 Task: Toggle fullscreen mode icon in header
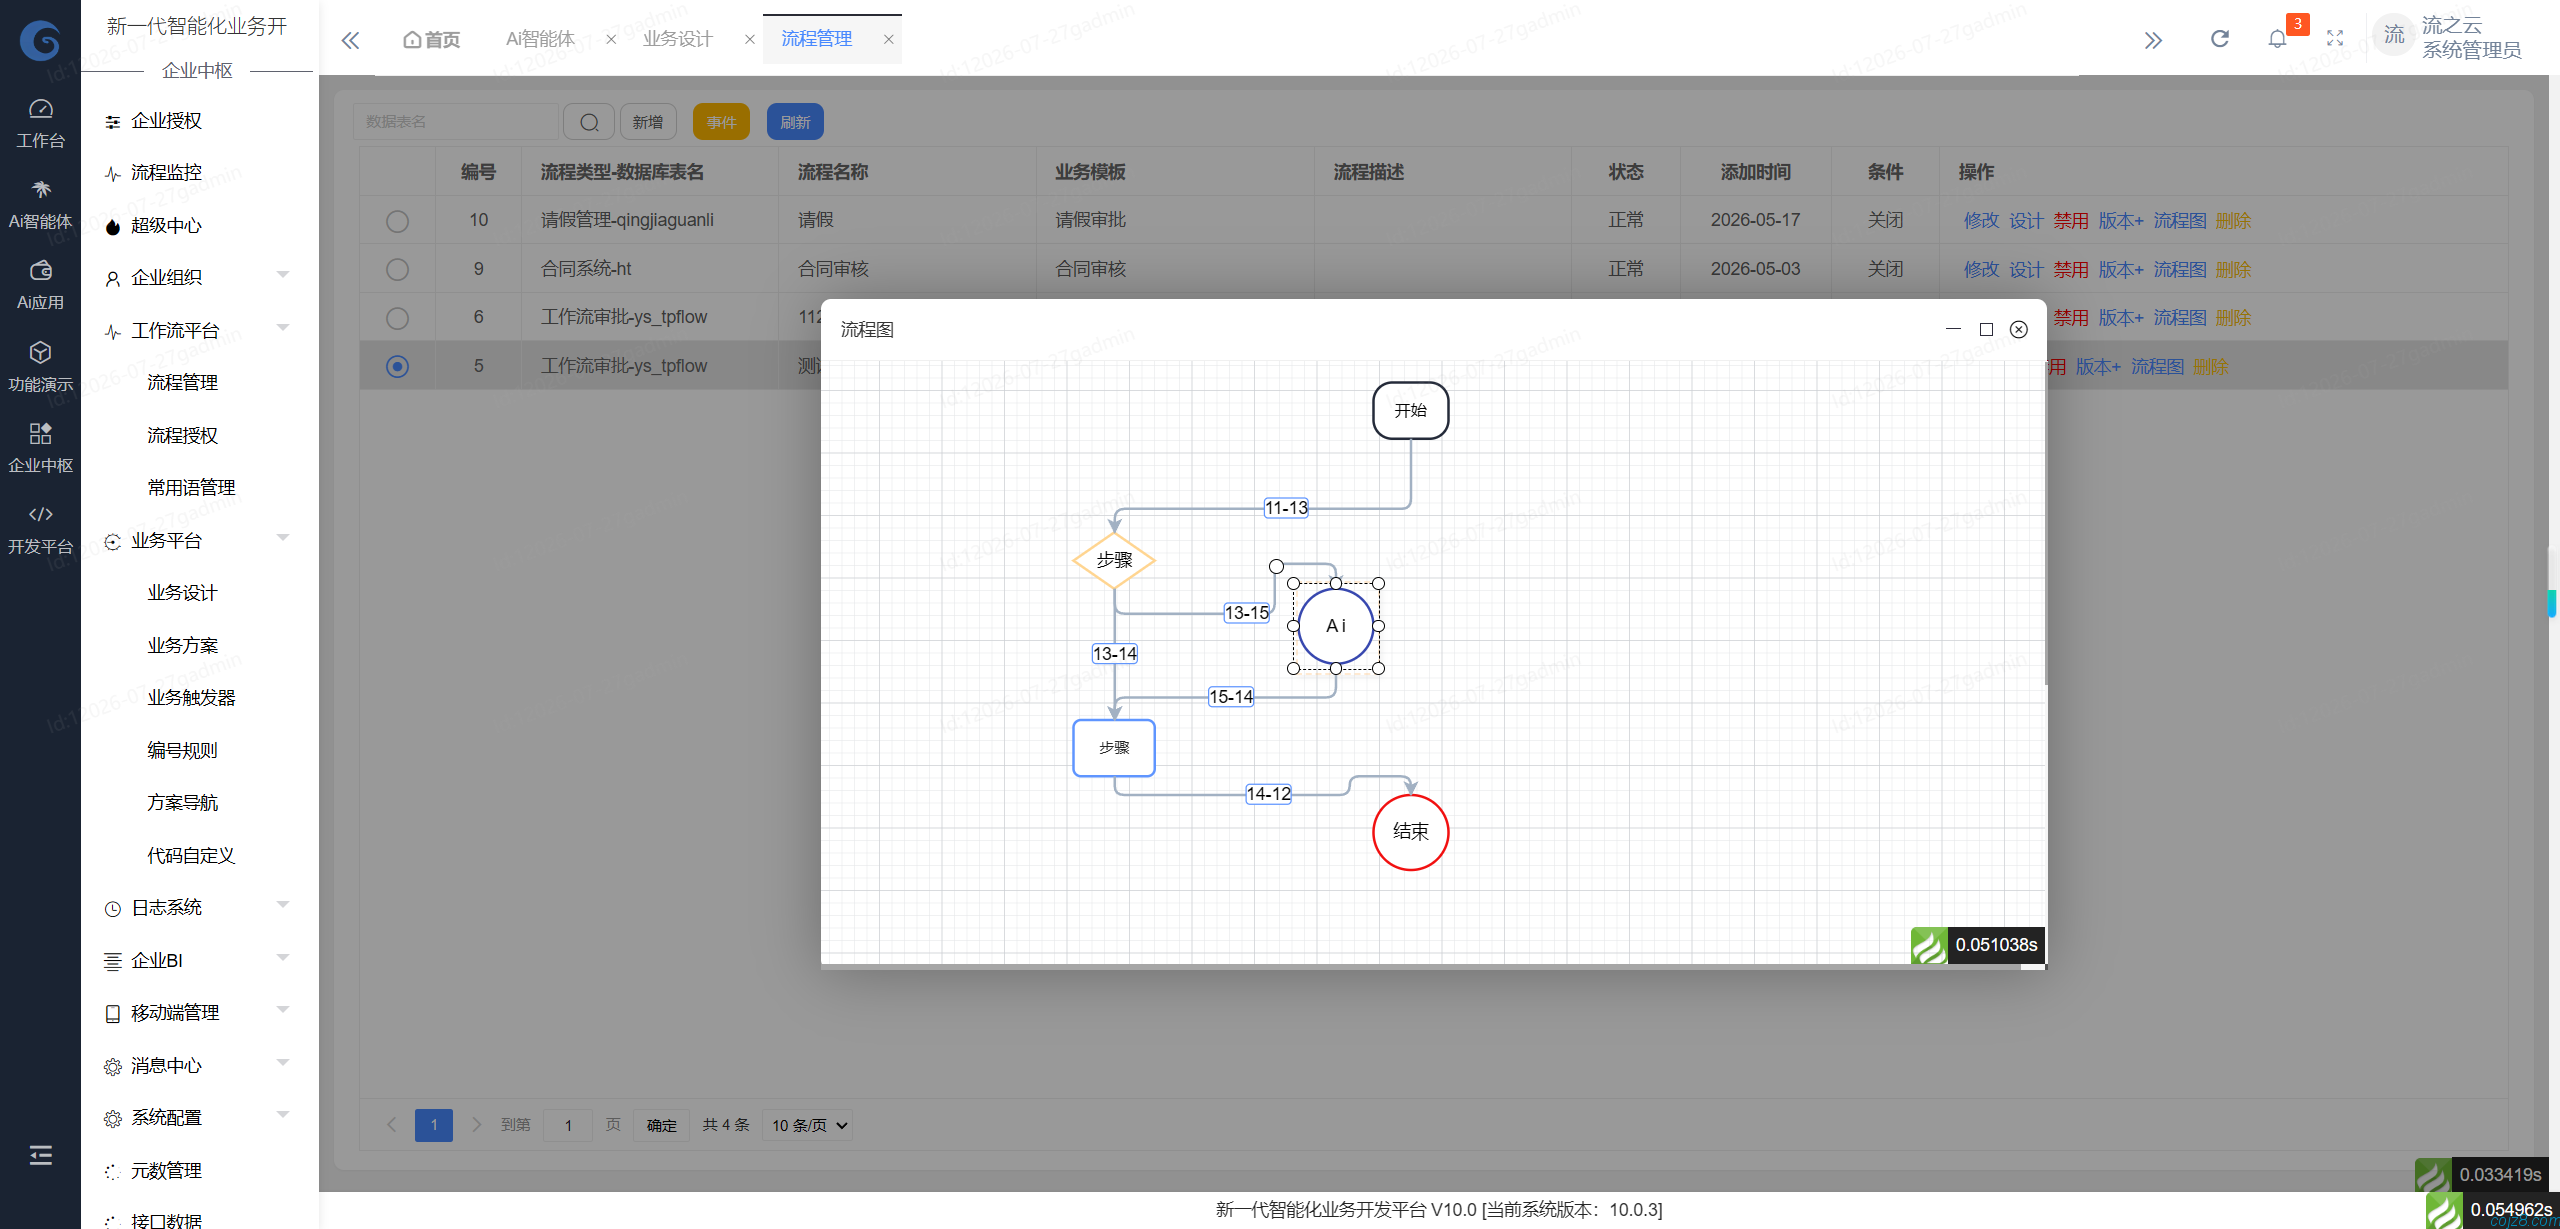click(2335, 39)
